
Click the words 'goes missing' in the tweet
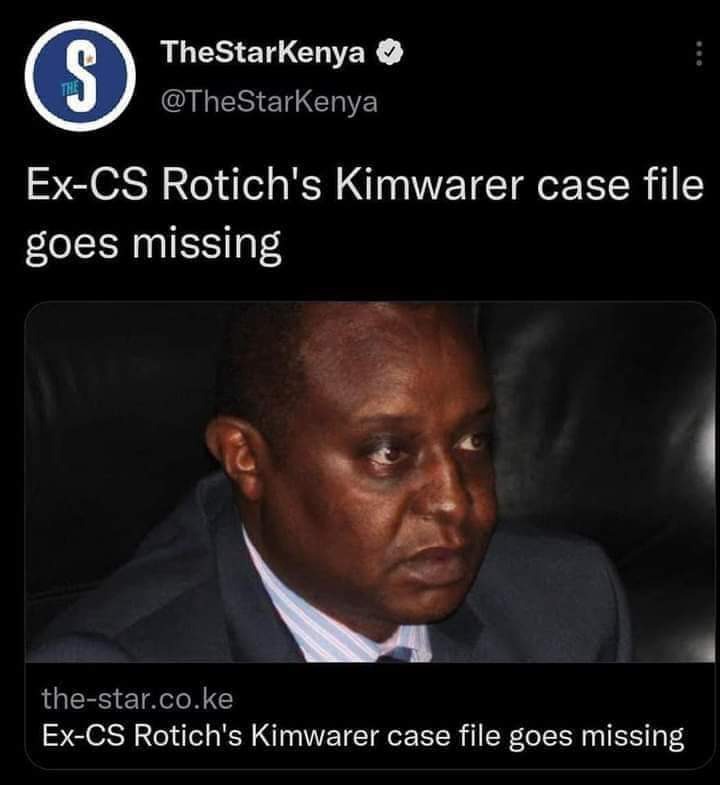153,244
